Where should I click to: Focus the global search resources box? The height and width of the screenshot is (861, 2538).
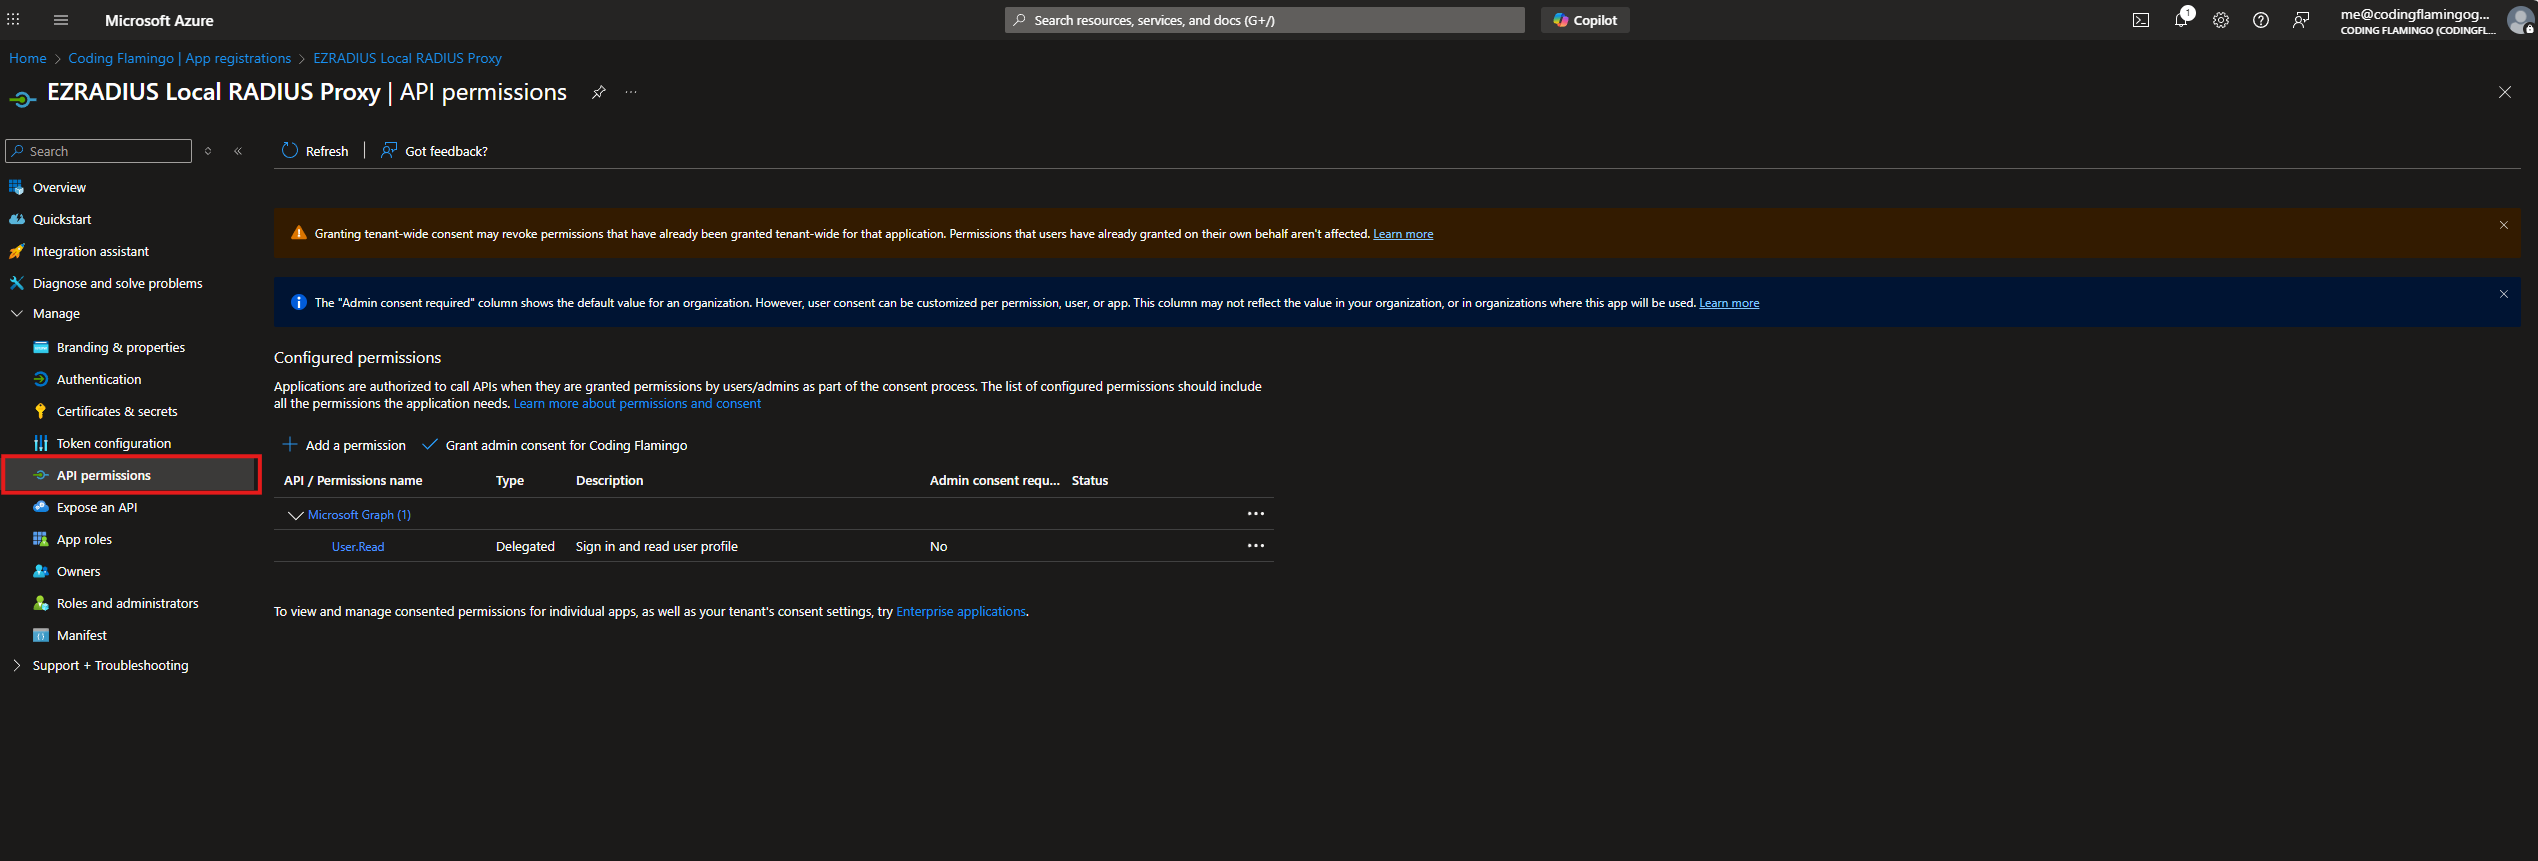(1265, 20)
